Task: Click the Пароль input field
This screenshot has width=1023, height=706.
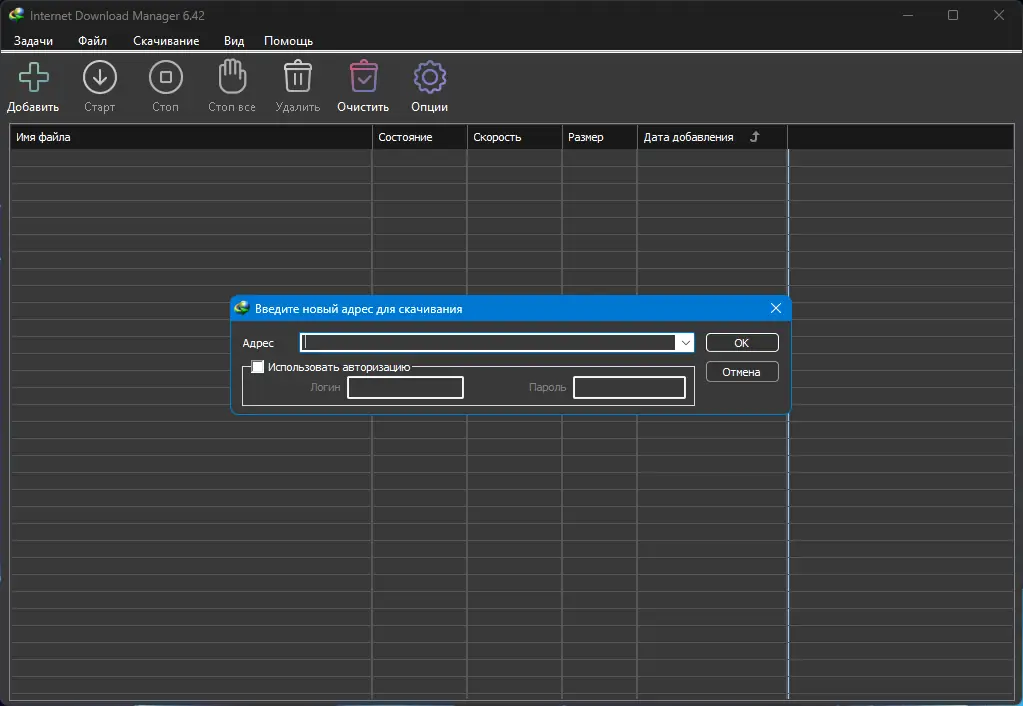Action: click(x=629, y=387)
